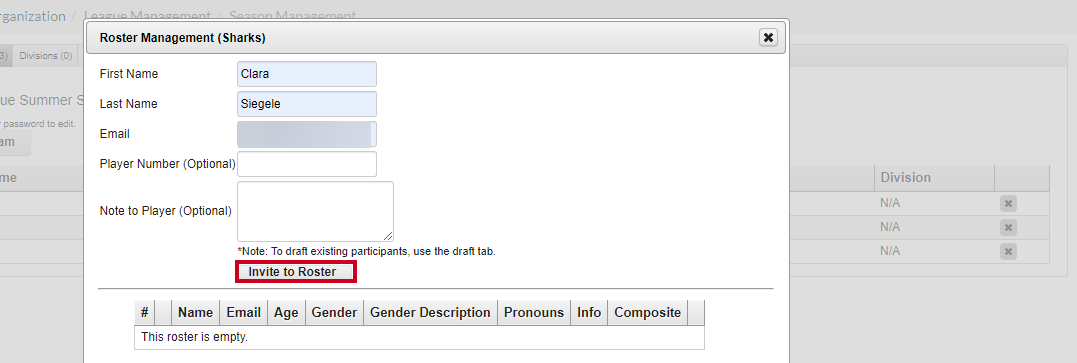The height and width of the screenshot is (363, 1077).
Task: Click the Invite to Roster button
Action: click(296, 272)
